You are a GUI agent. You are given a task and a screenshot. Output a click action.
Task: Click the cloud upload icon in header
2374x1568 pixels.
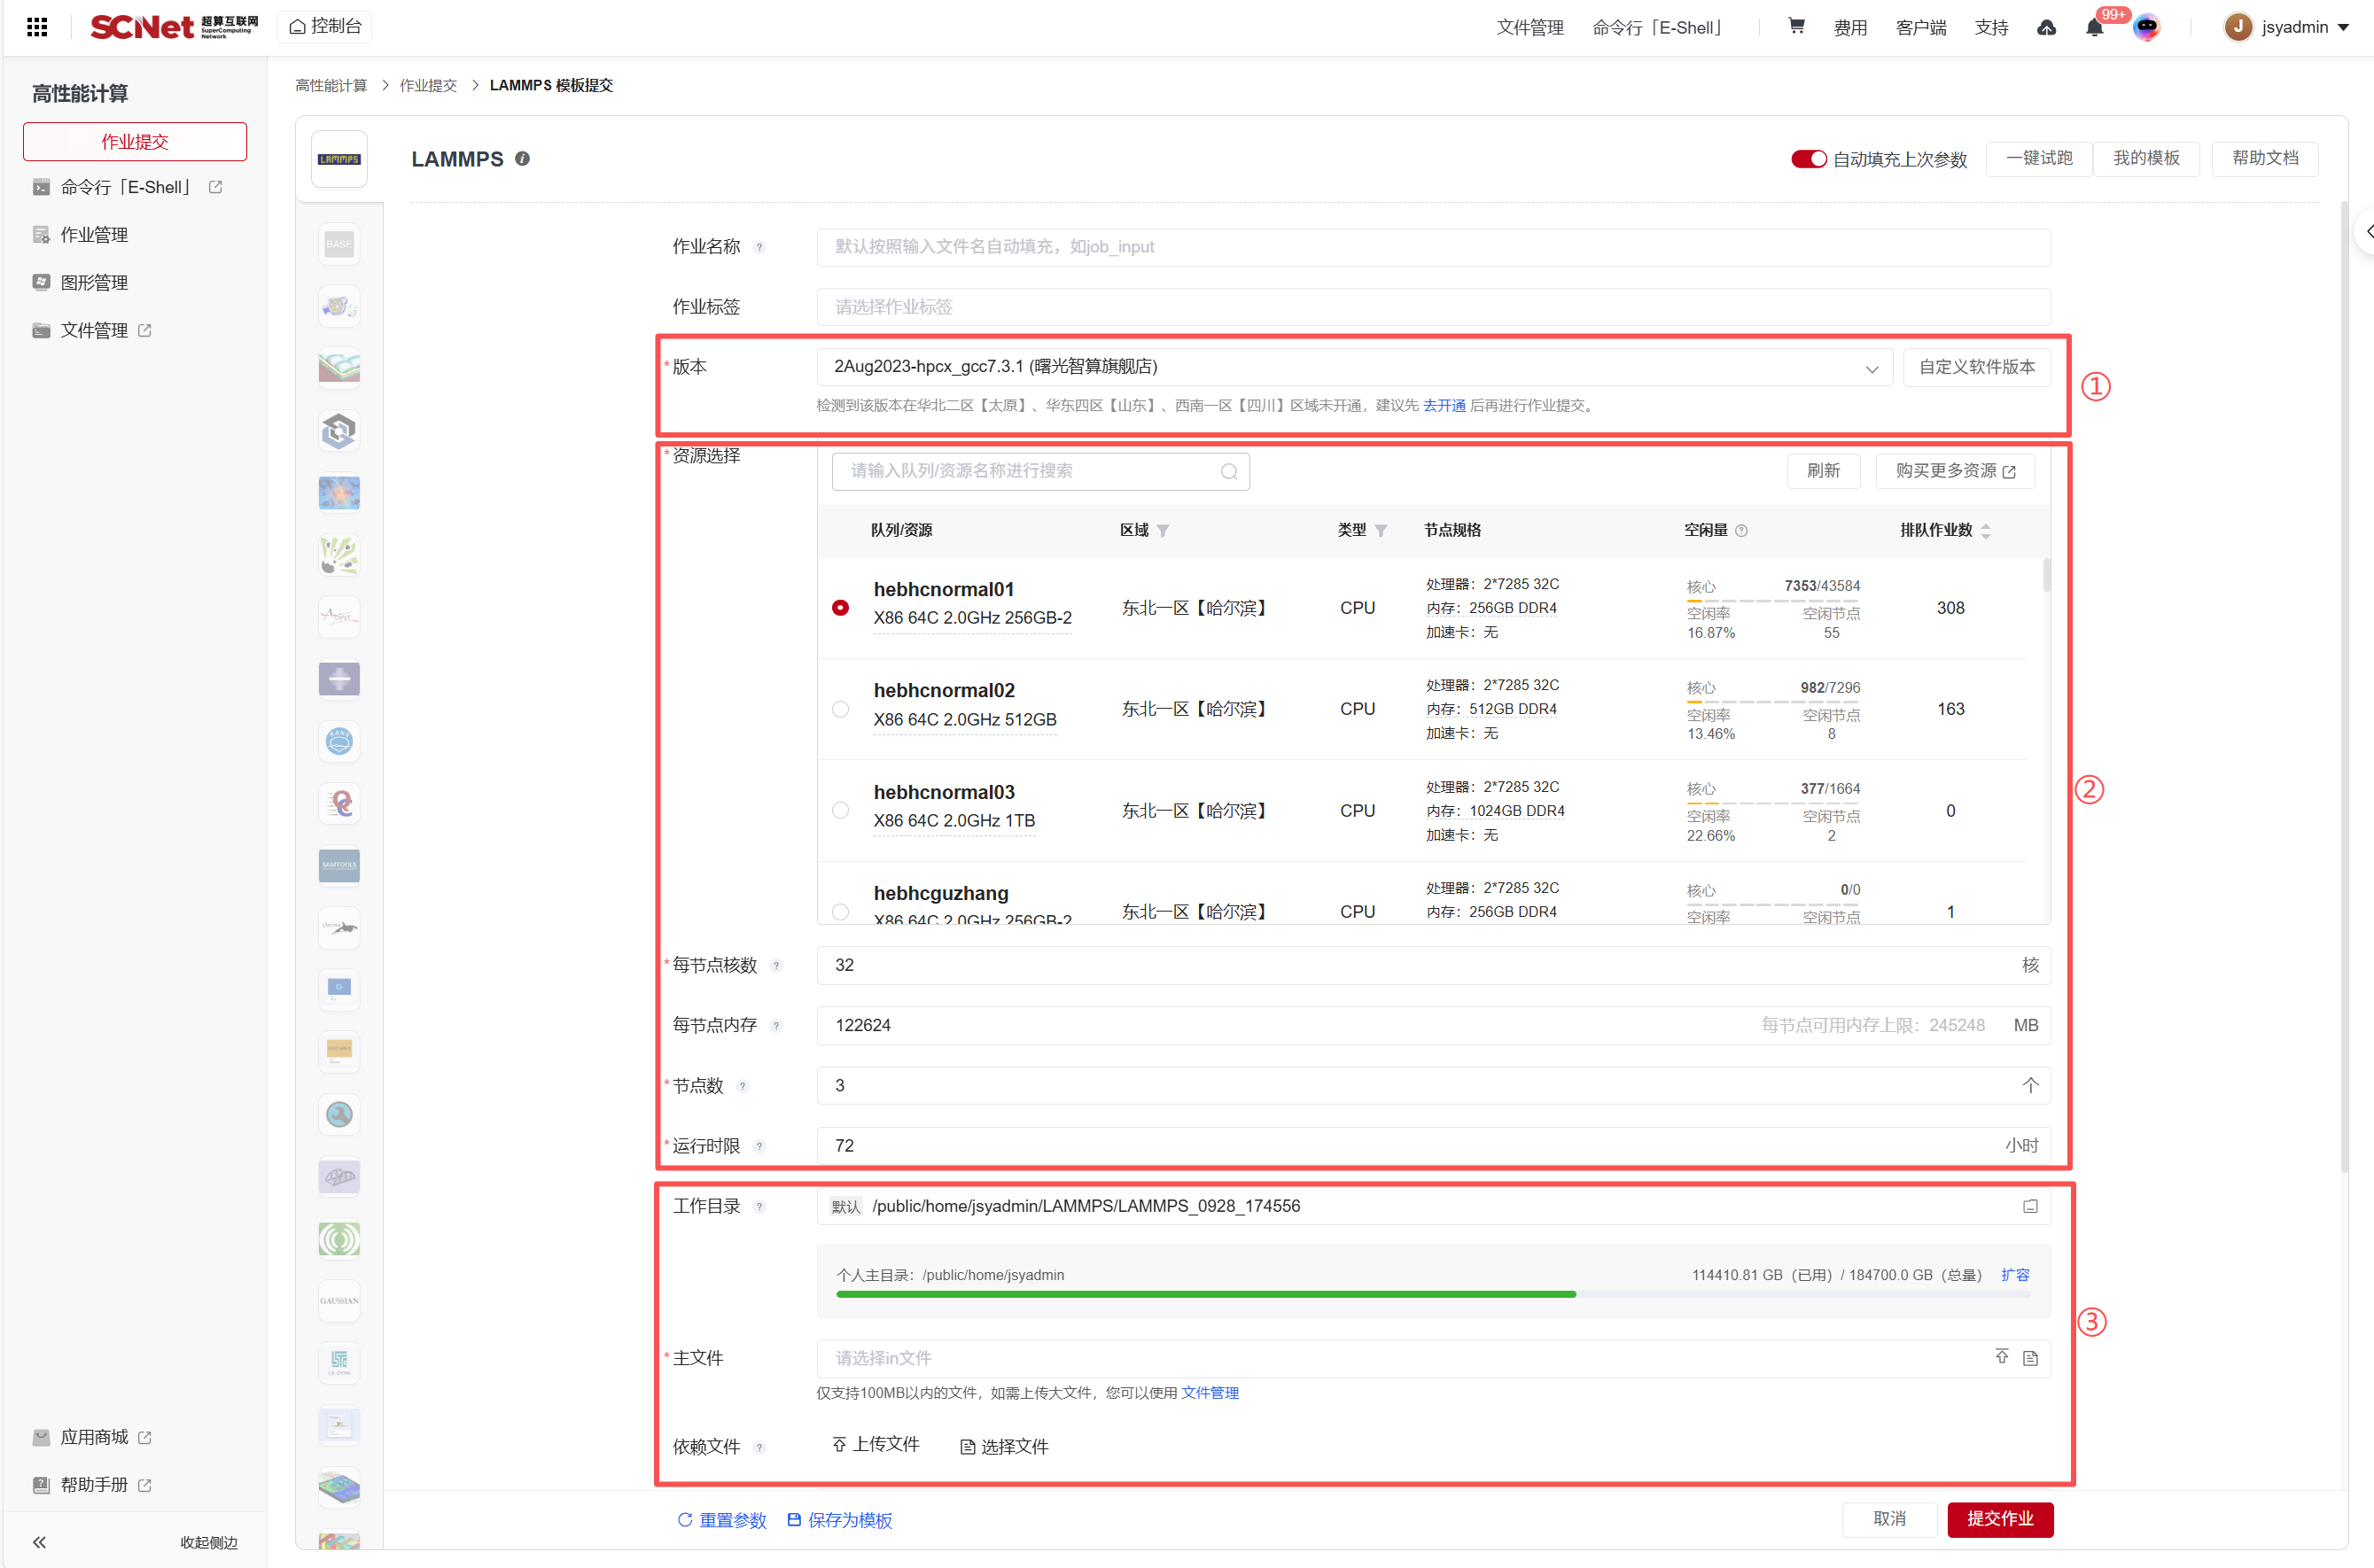coord(2046,28)
